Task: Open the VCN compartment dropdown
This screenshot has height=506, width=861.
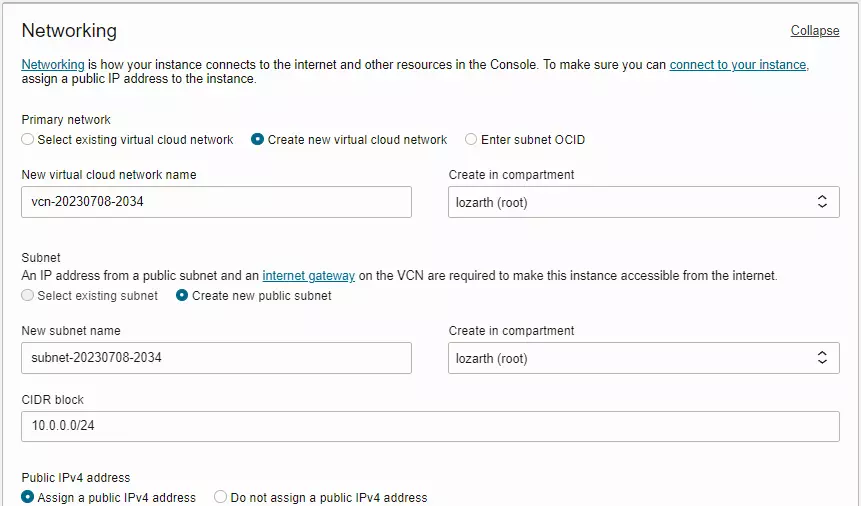Action: tap(643, 202)
